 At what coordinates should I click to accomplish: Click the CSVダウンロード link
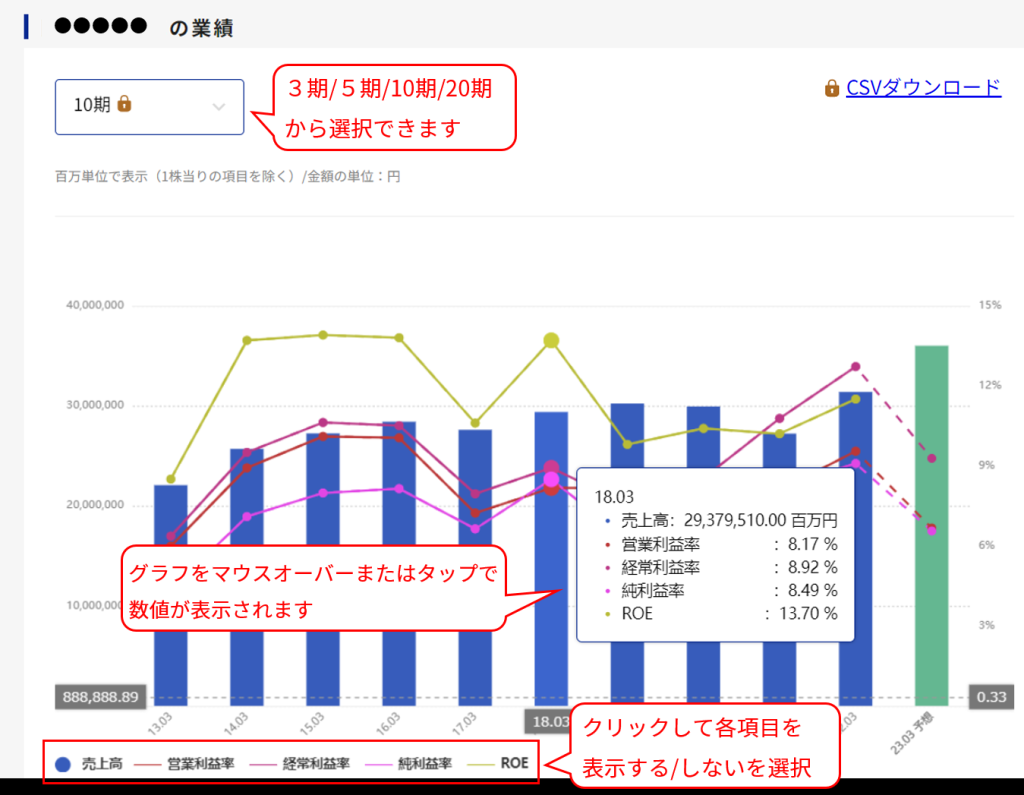[923, 88]
